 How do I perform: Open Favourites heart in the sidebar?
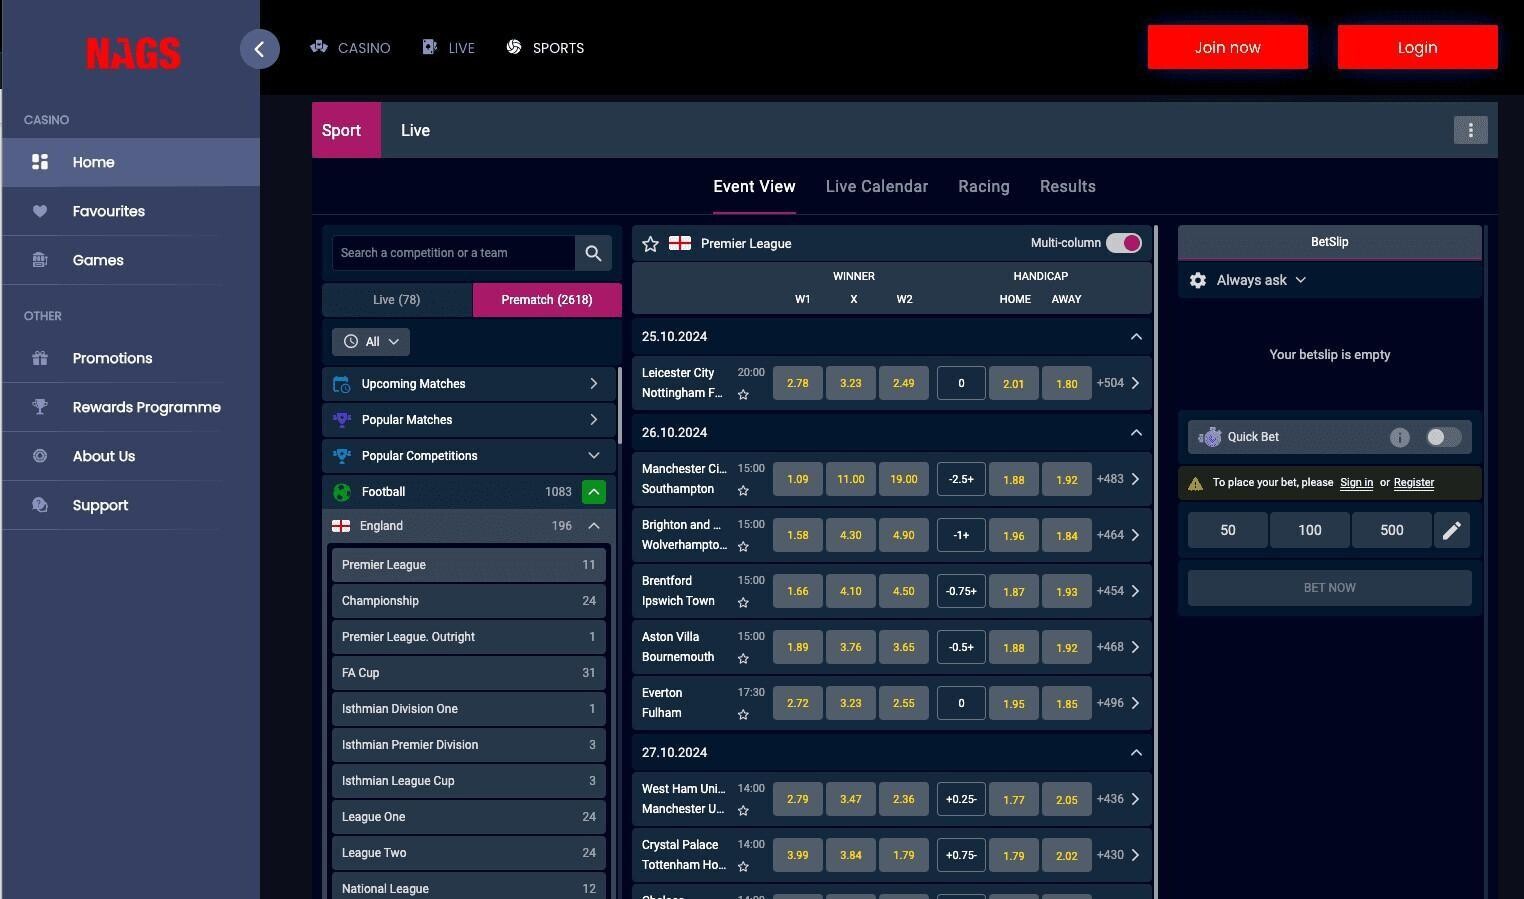pyautogui.click(x=131, y=211)
